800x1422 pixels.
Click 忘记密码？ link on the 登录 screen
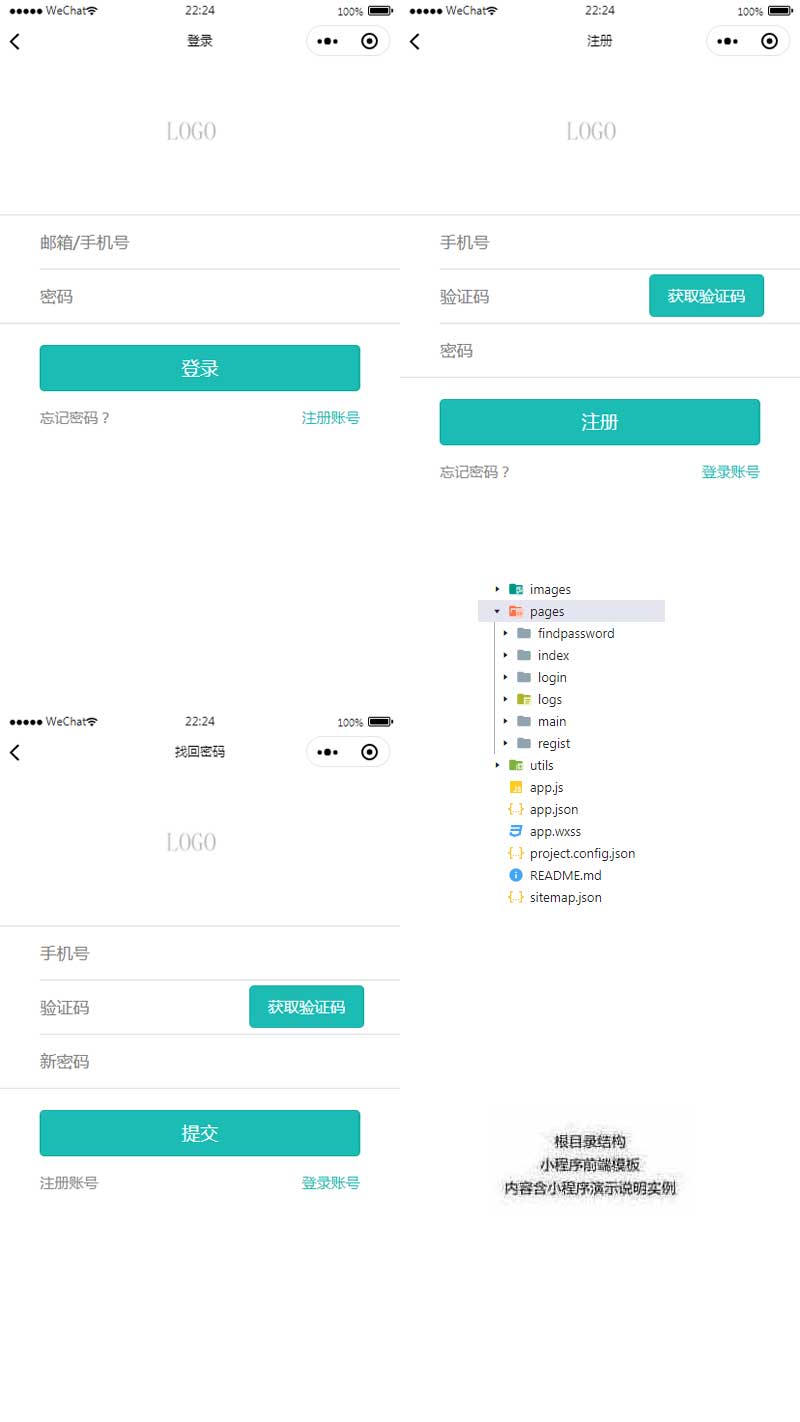pos(75,418)
